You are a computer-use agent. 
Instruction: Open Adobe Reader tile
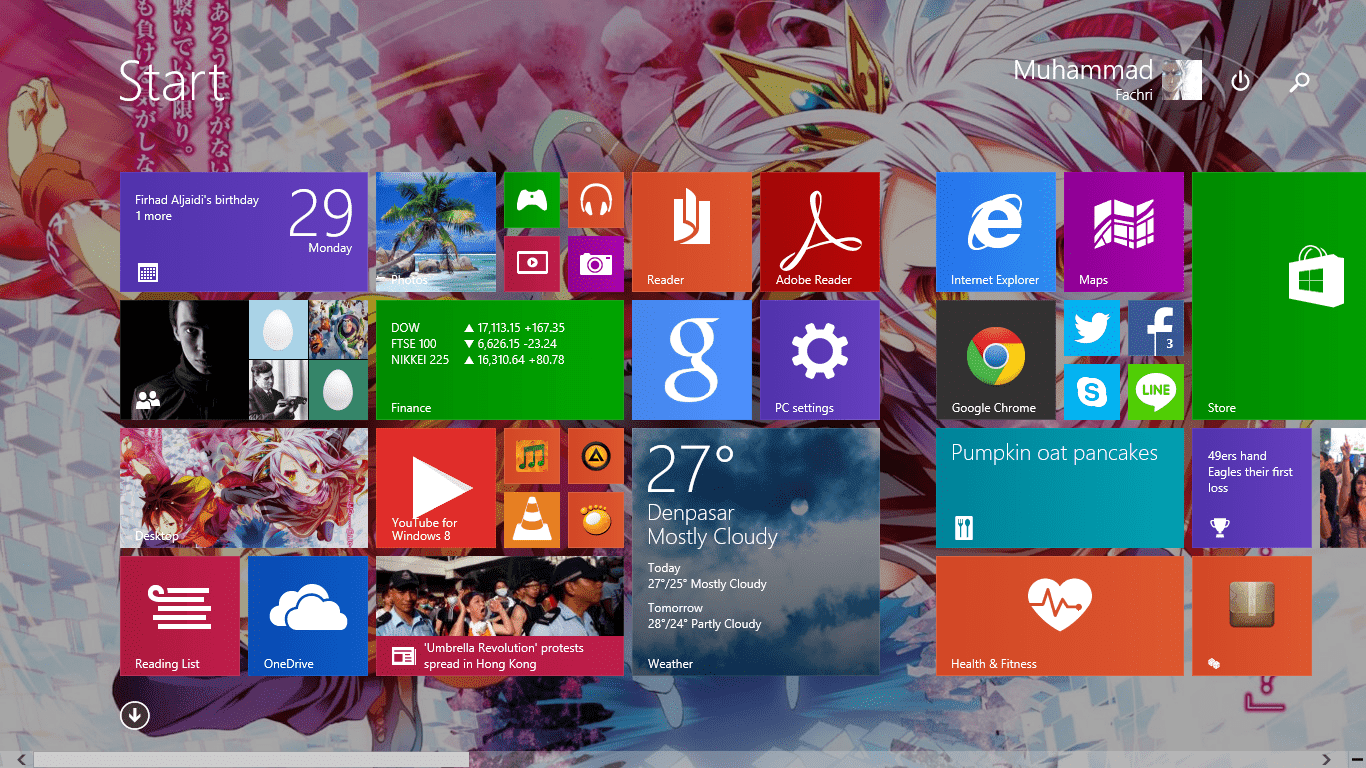click(819, 232)
